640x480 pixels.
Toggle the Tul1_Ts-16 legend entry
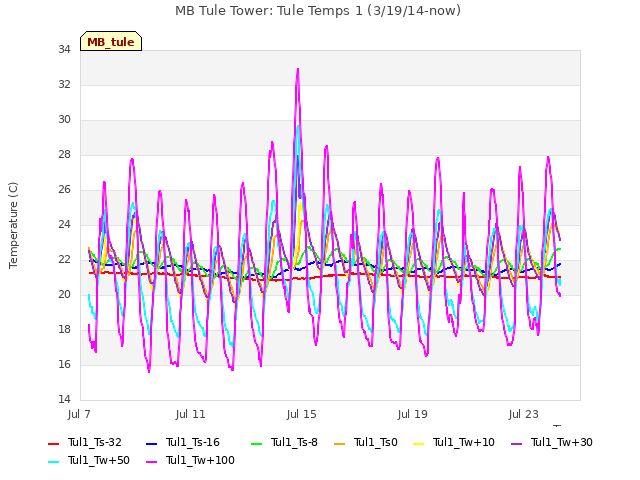click(x=183, y=442)
